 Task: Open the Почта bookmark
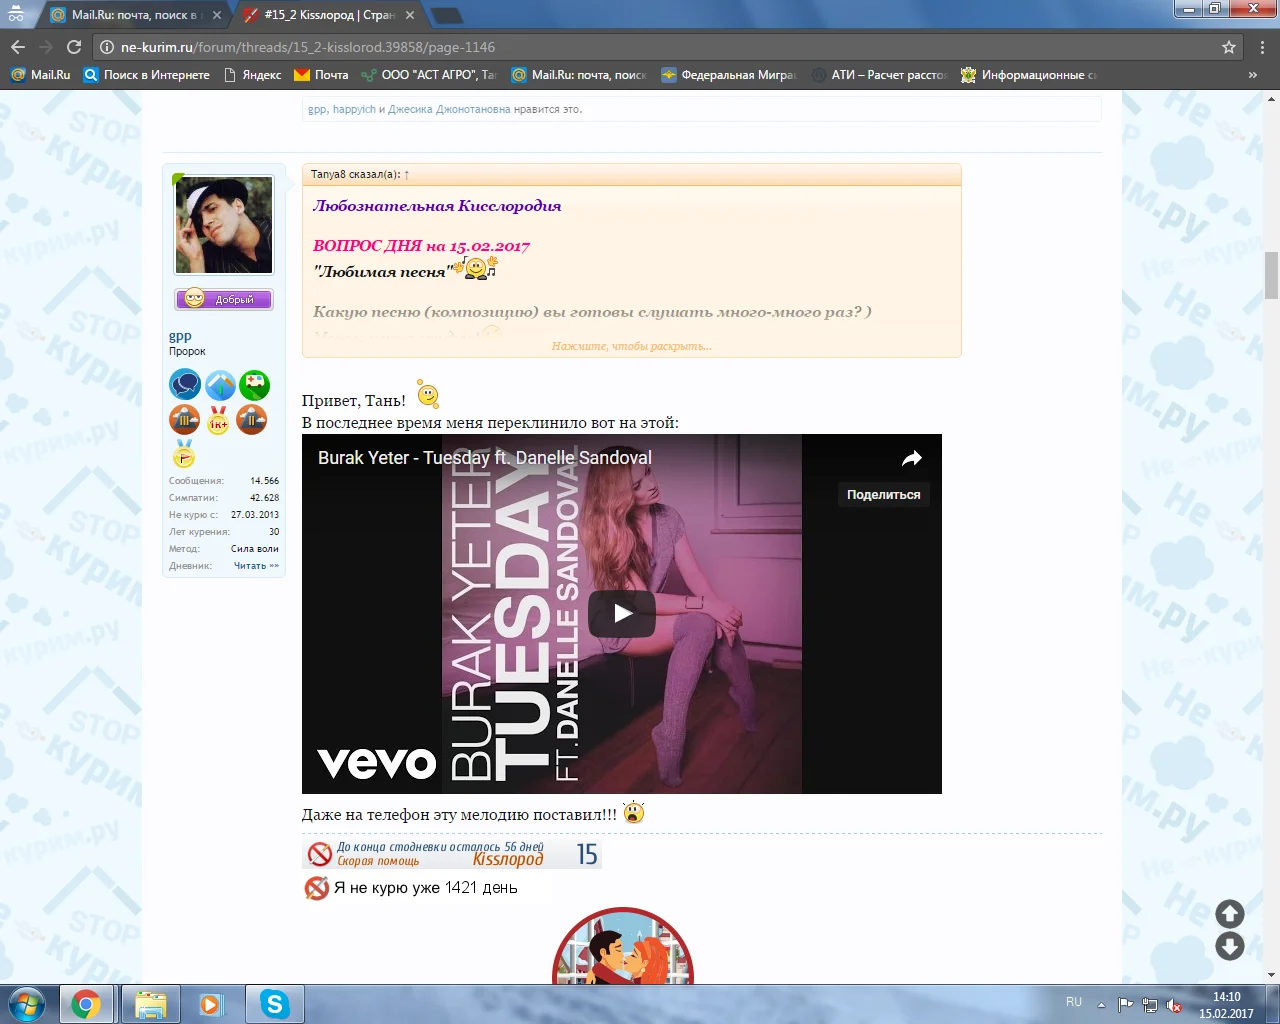[321, 75]
